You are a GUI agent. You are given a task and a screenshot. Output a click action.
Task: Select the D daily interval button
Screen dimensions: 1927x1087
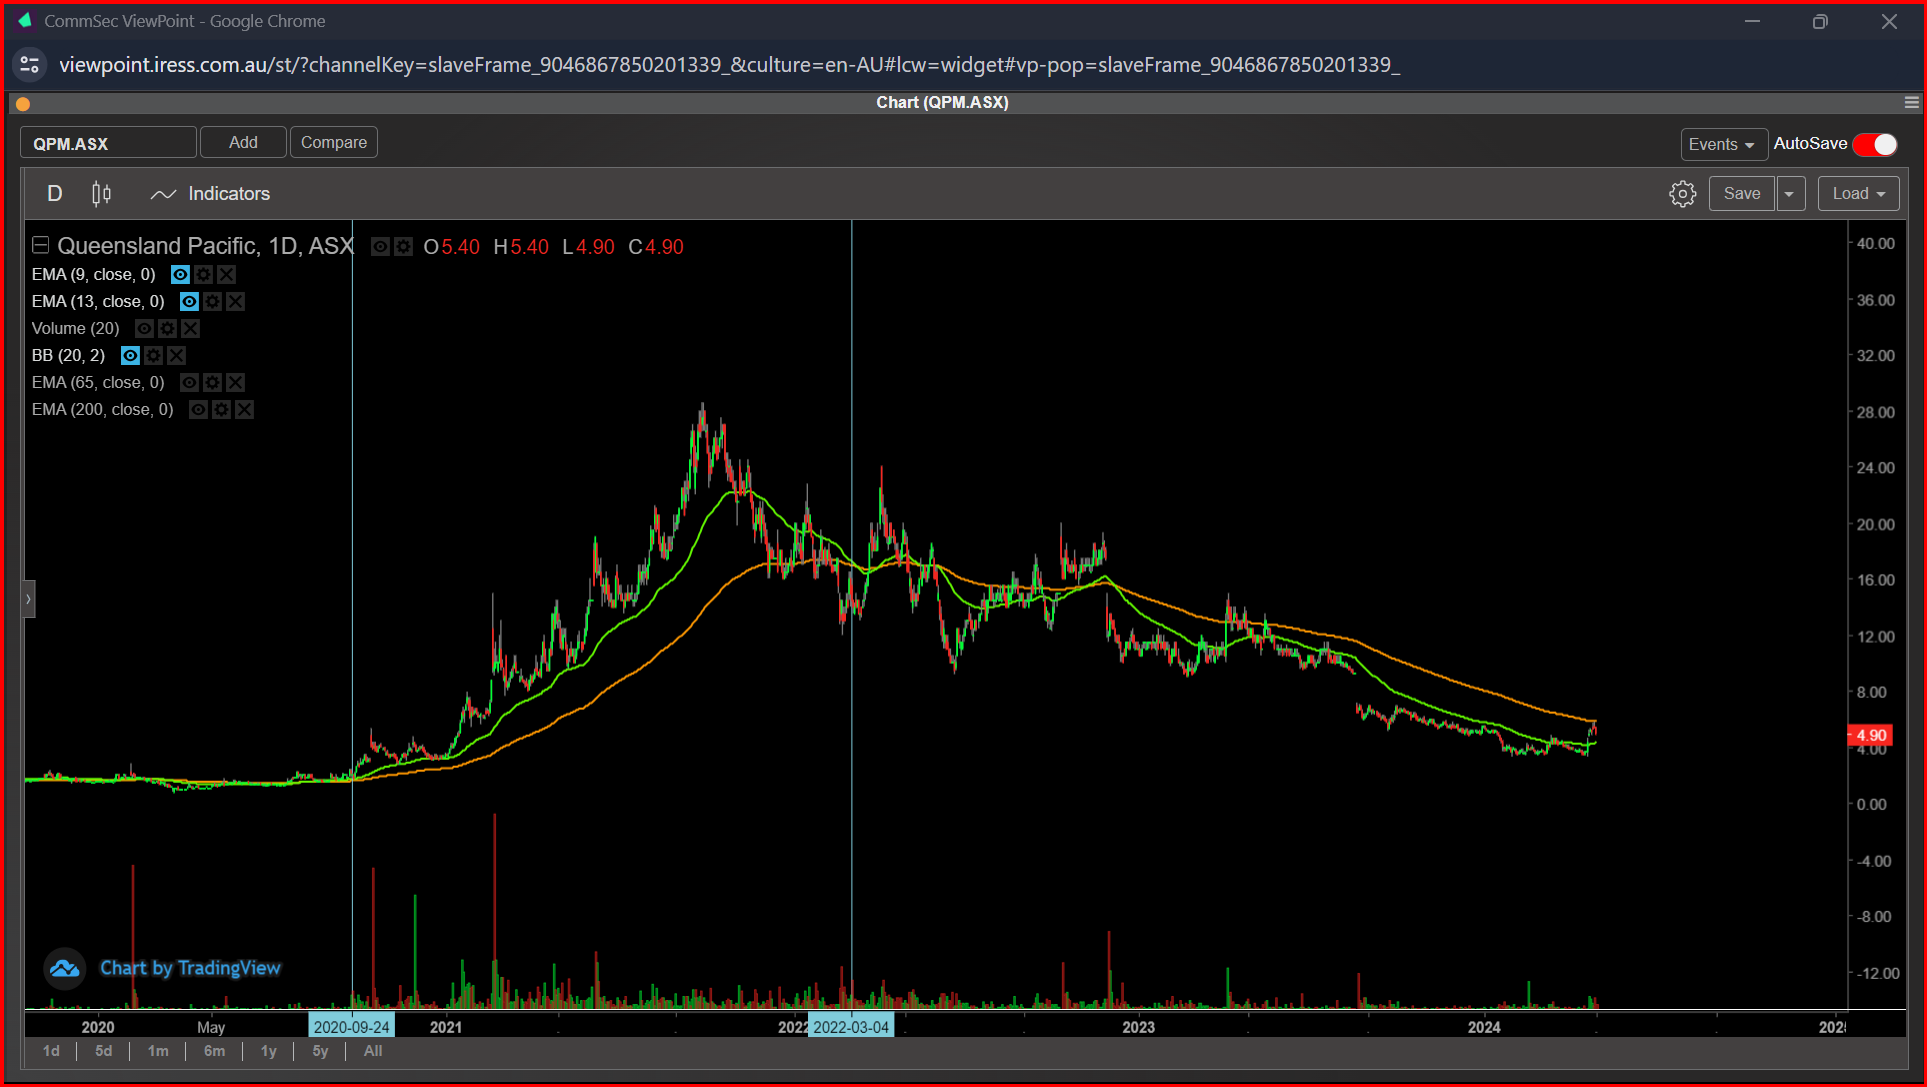[x=55, y=194]
